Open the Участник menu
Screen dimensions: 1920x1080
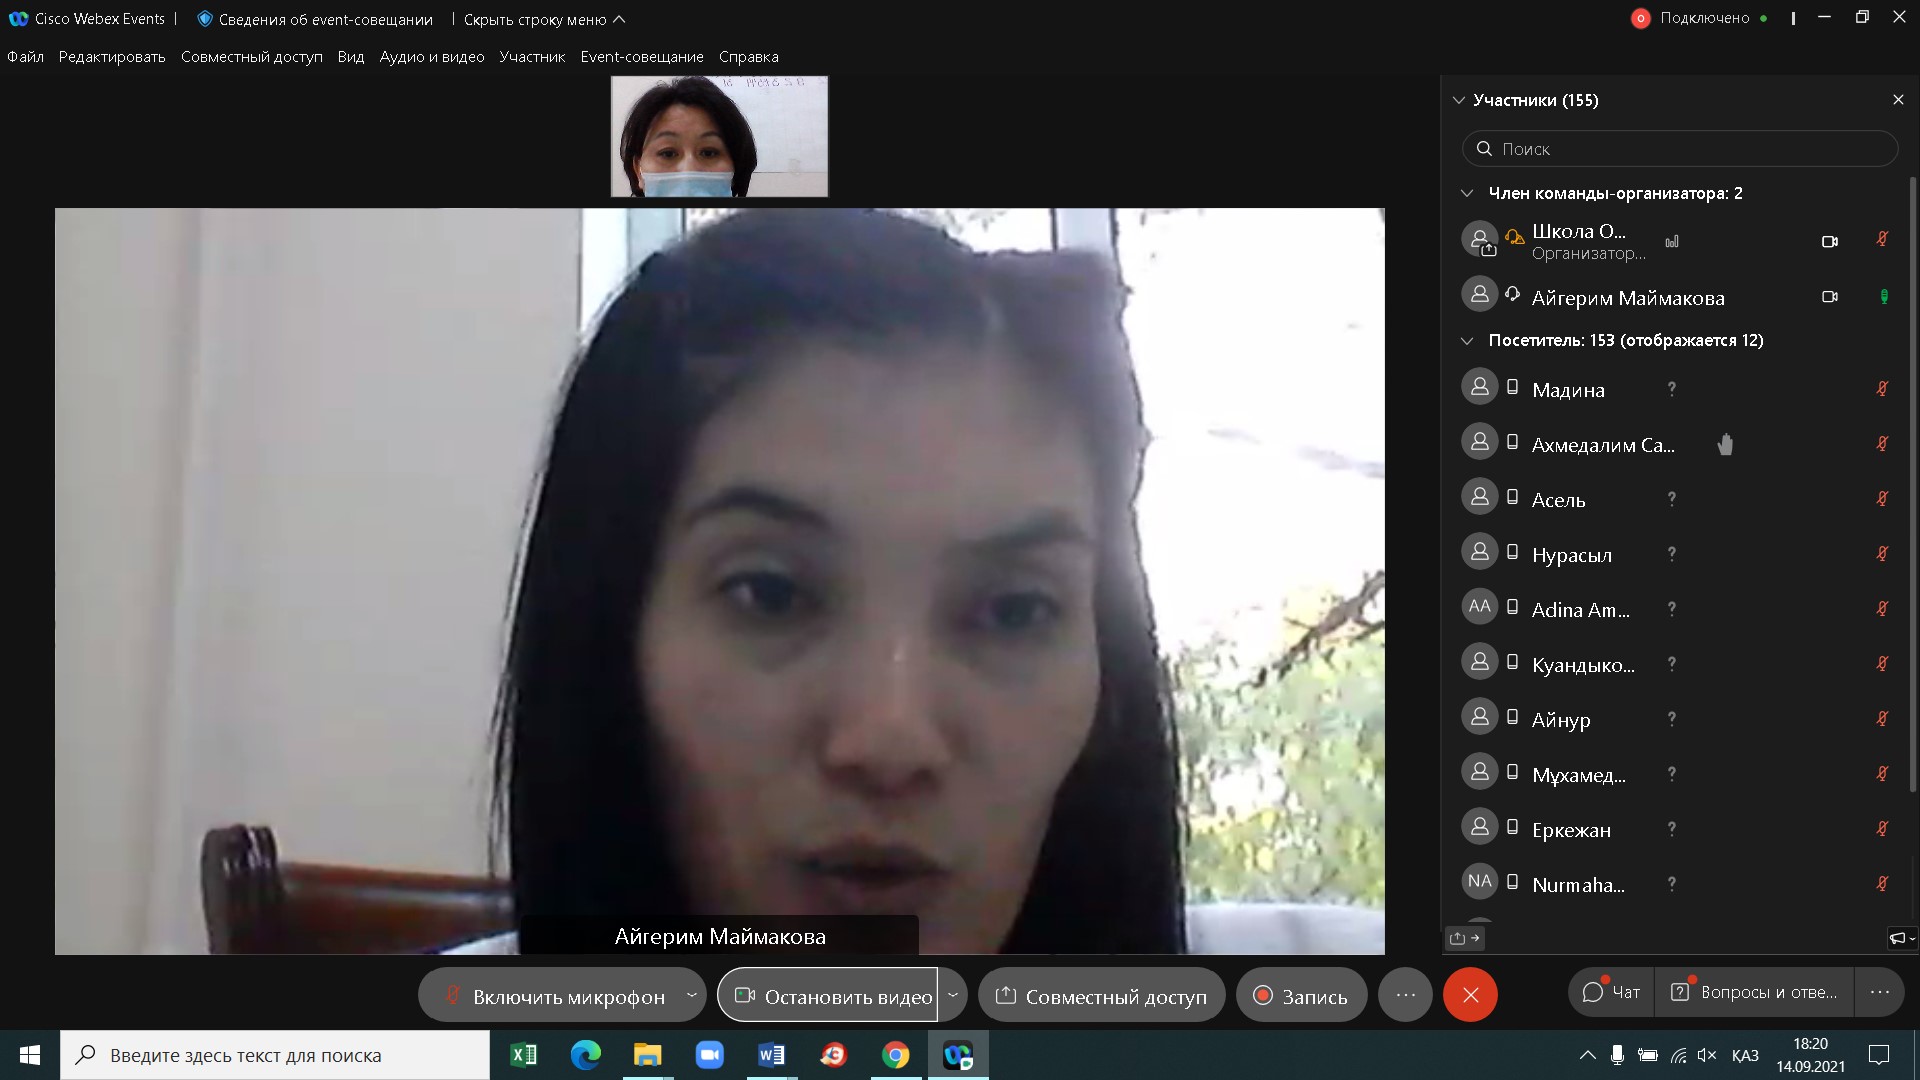click(532, 57)
